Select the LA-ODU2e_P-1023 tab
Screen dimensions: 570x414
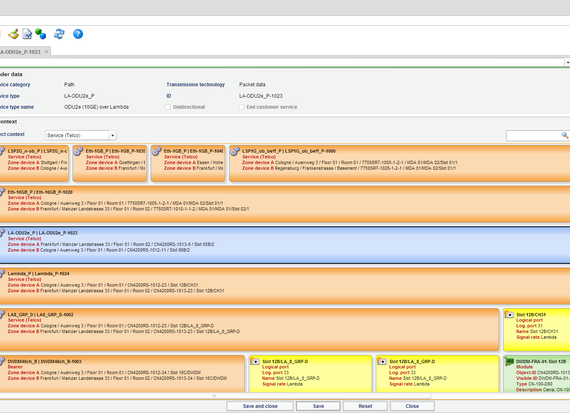point(20,52)
